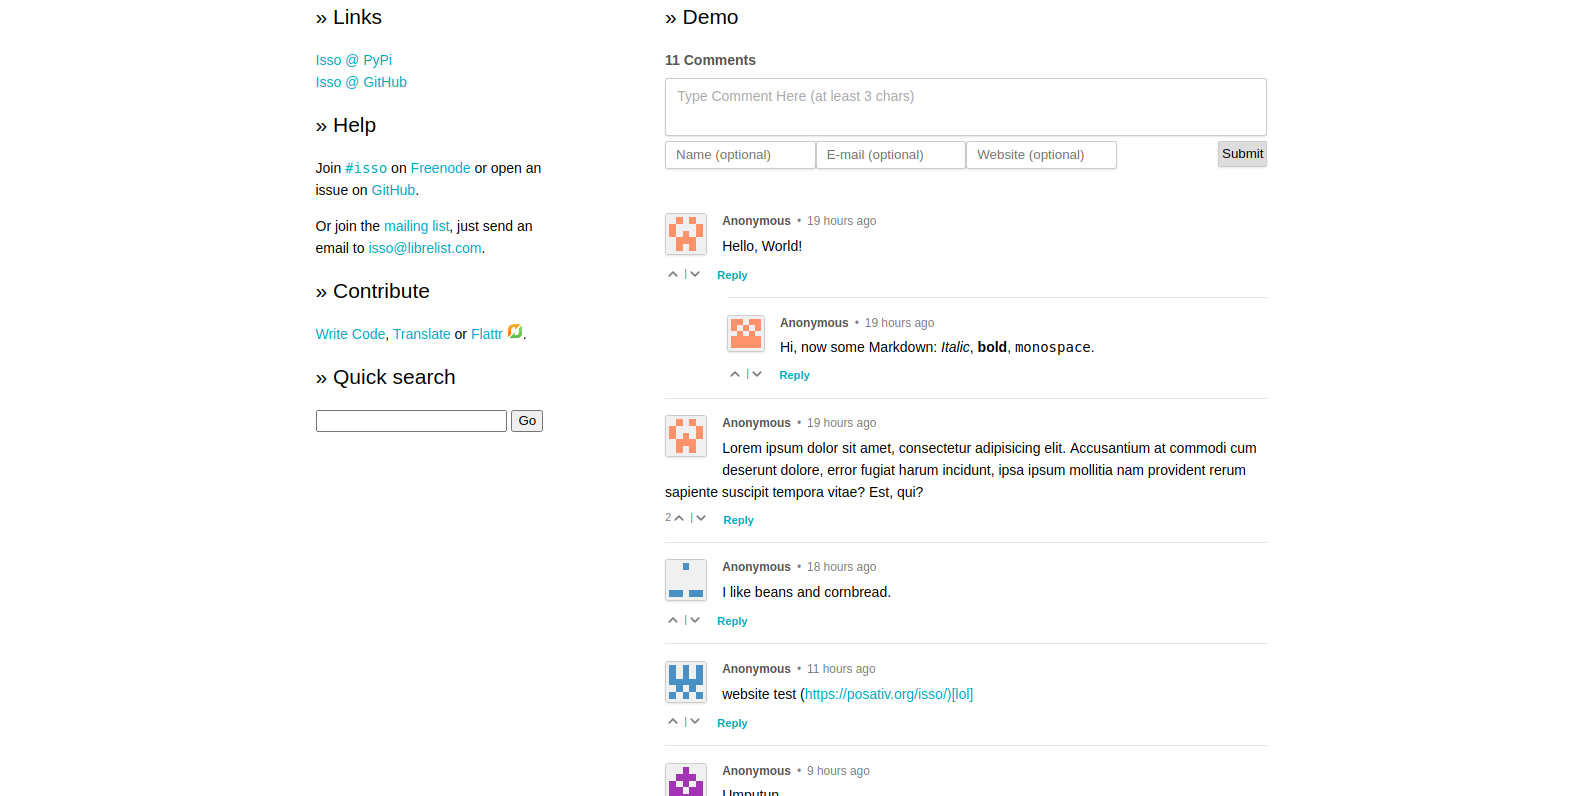Upvote the Lorem ipsum comment
Viewport: 1580px width, 796px height.
[679, 518]
